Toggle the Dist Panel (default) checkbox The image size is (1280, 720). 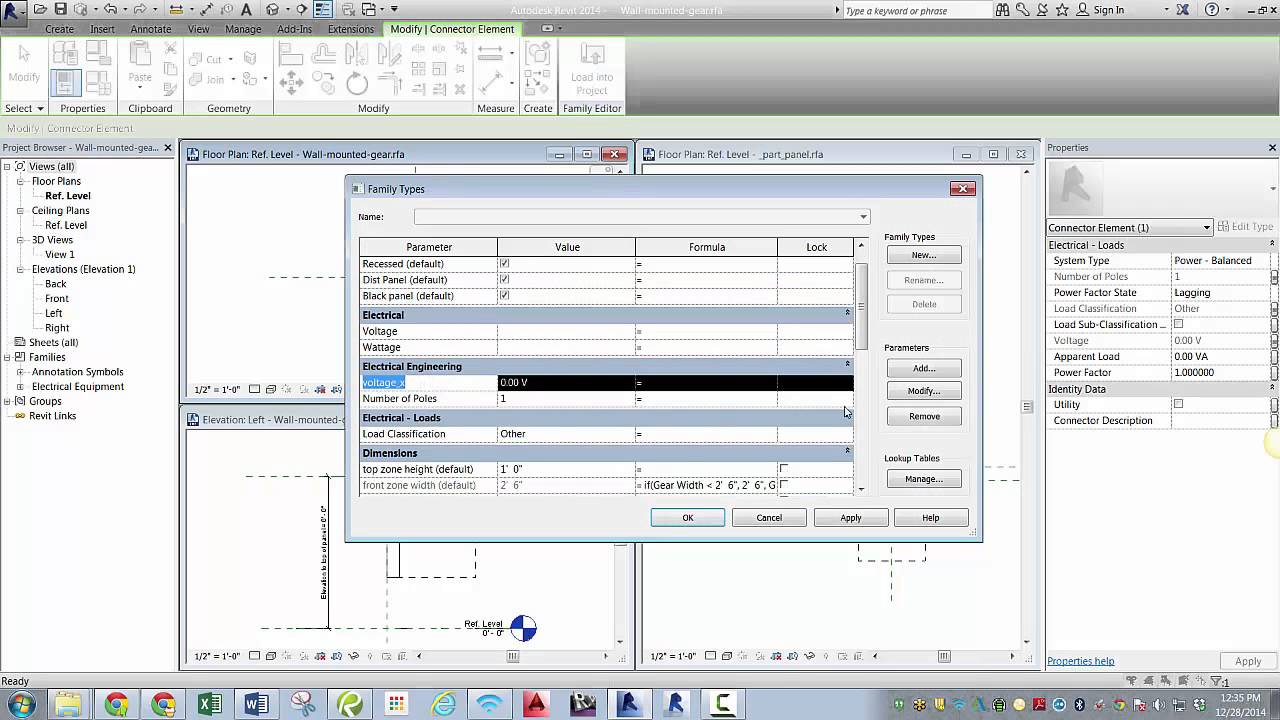tap(504, 280)
